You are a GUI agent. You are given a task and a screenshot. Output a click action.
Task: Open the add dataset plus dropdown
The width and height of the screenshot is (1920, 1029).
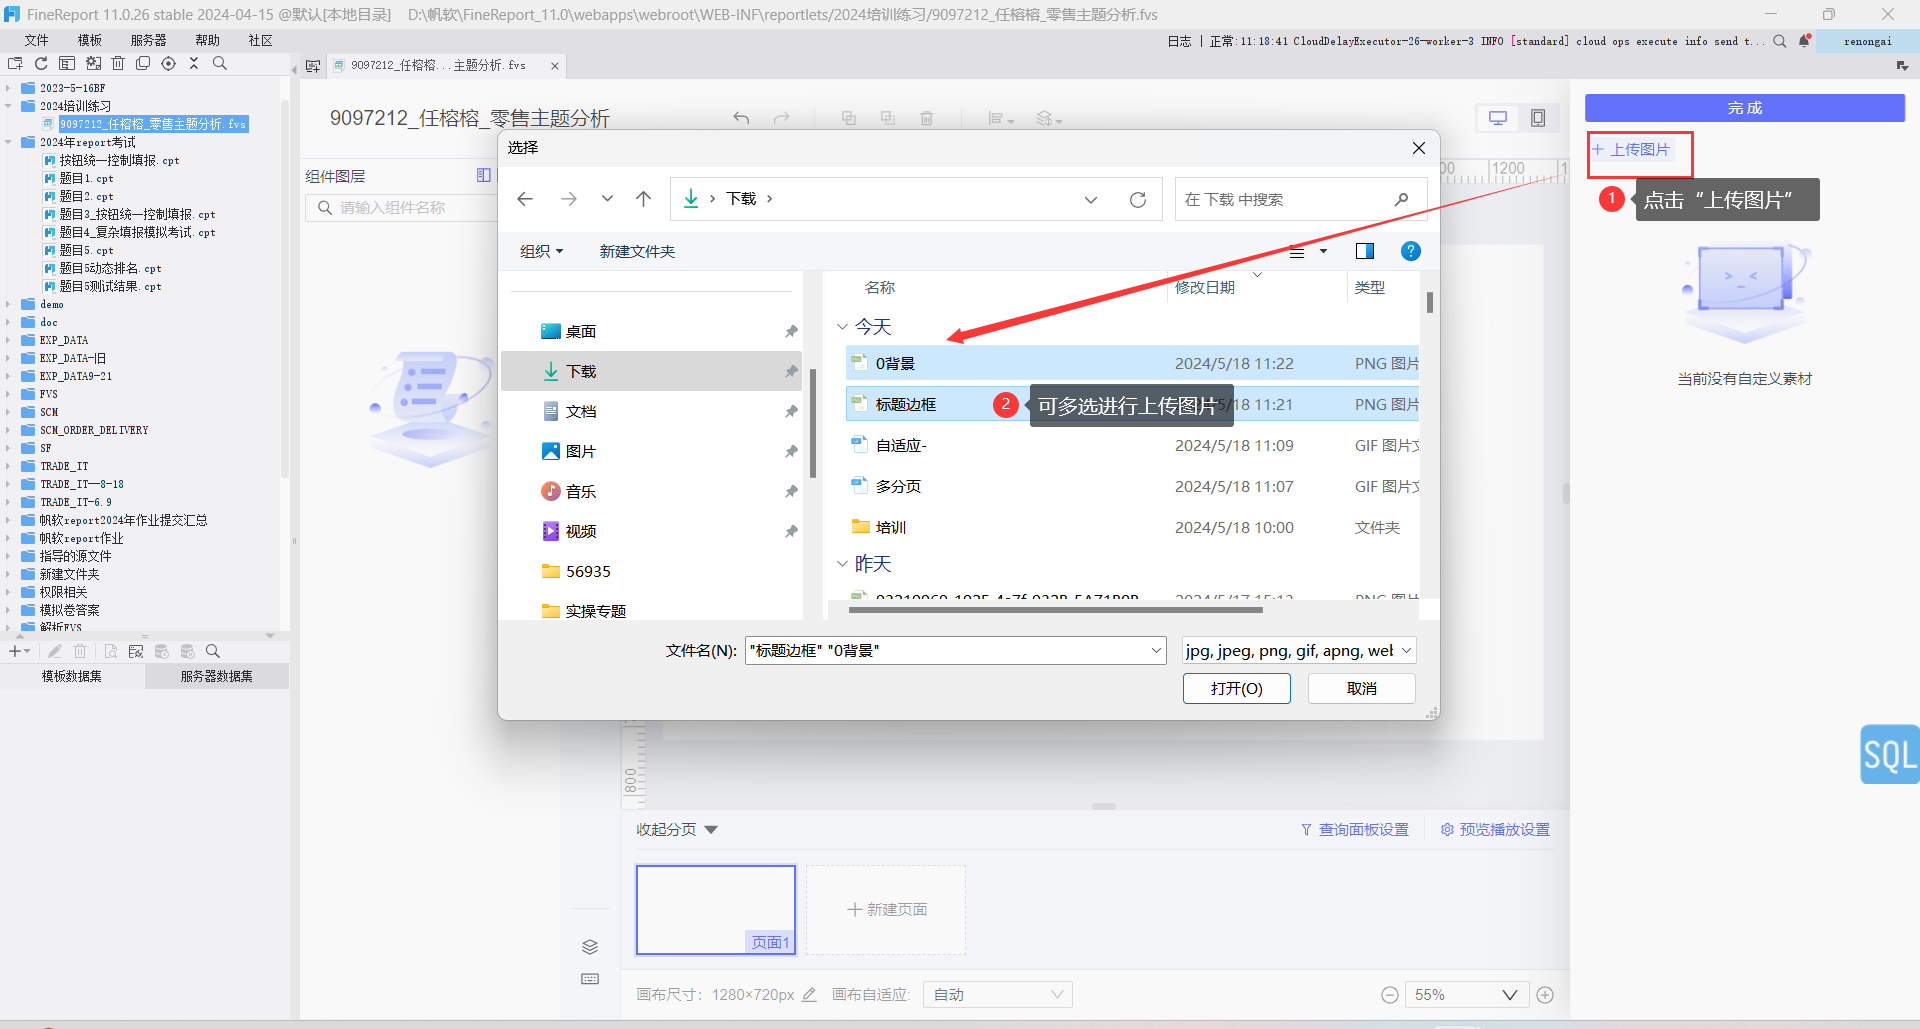tap(19, 651)
